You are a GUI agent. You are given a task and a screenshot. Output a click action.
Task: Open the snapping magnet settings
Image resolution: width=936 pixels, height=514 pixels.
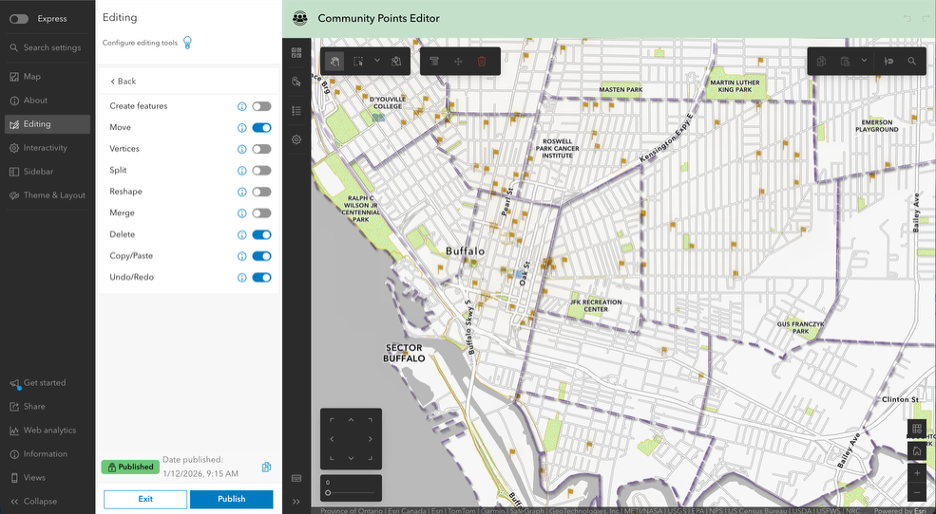click(889, 61)
